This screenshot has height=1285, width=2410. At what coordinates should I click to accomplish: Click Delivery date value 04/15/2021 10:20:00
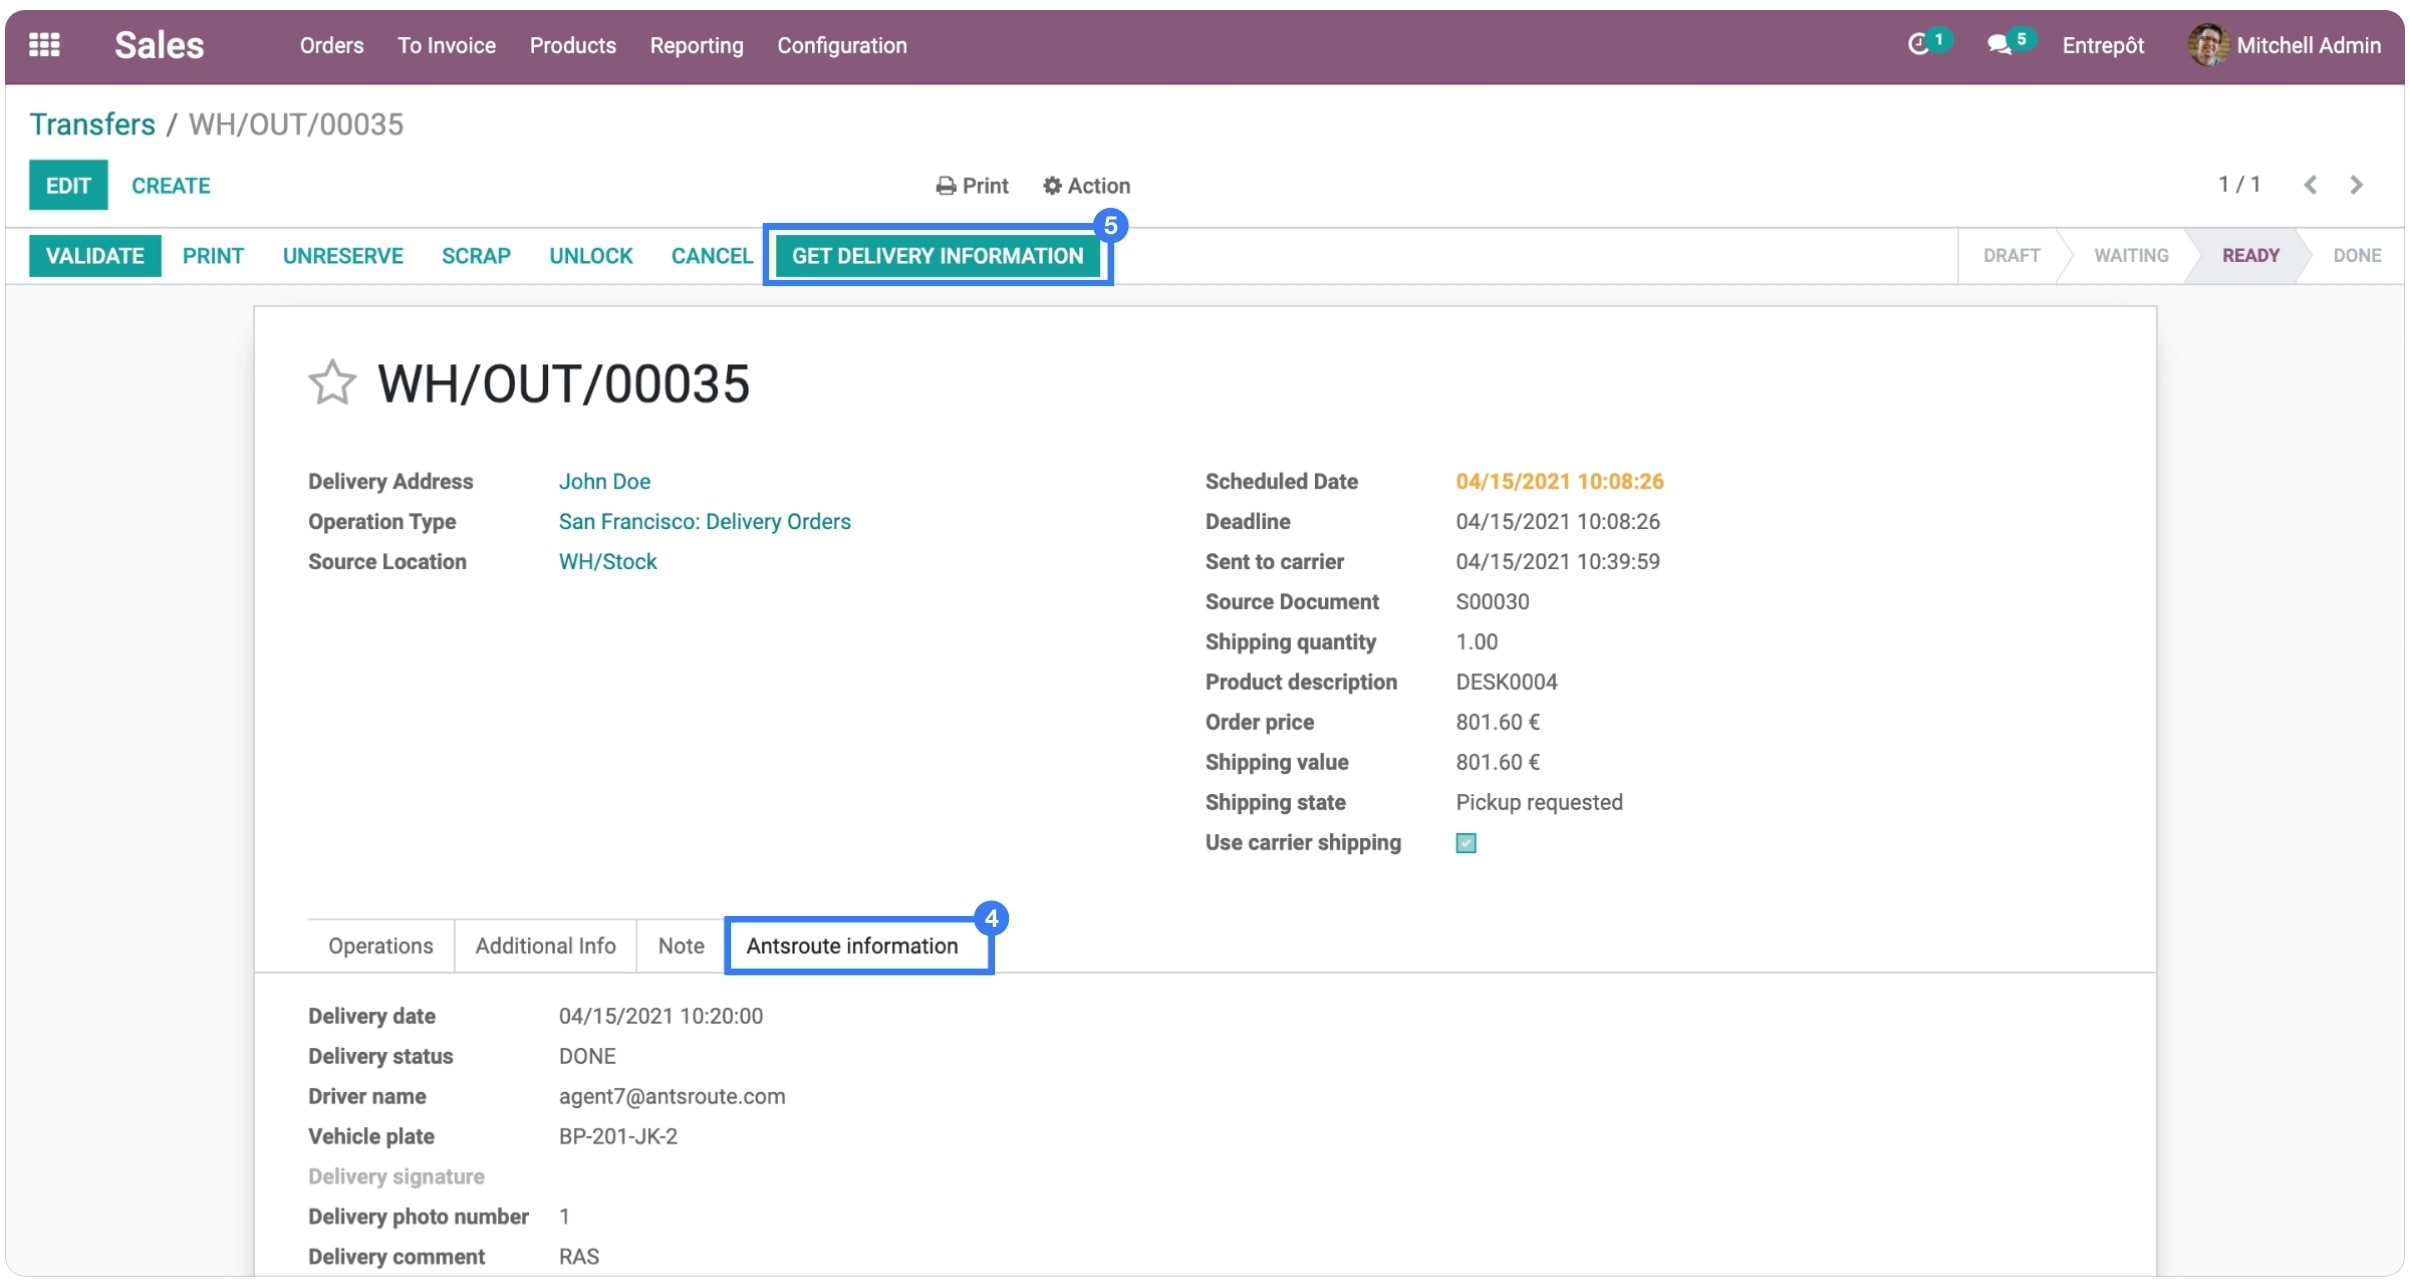pos(661,1017)
